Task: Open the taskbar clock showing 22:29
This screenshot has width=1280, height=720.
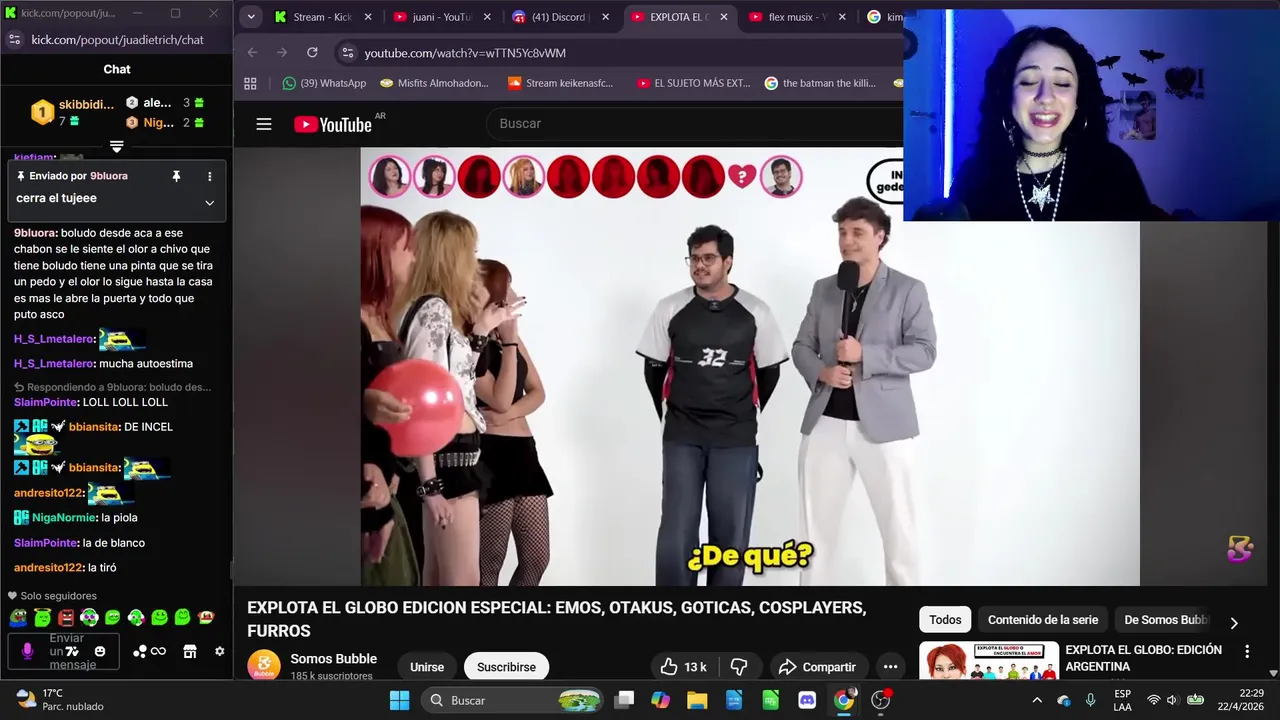Action: pos(1241,700)
